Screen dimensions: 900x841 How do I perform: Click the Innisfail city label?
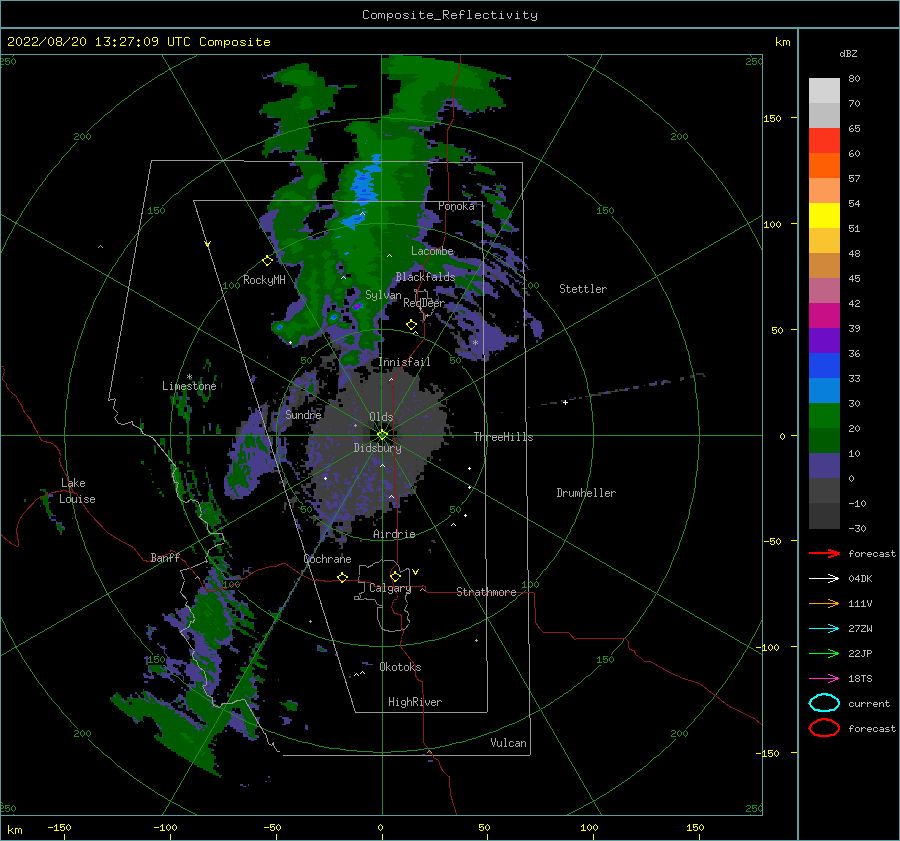pos(404,362)
